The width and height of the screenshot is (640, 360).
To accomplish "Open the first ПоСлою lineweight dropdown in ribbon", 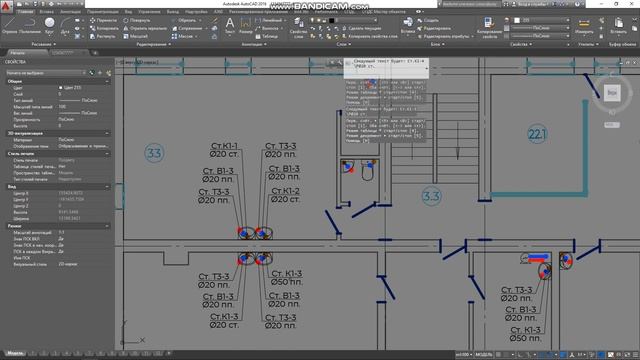I will pos(540,28).
